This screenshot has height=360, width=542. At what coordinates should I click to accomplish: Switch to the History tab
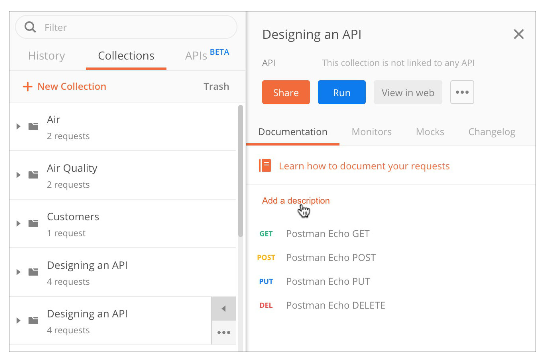tap(47, 56)
